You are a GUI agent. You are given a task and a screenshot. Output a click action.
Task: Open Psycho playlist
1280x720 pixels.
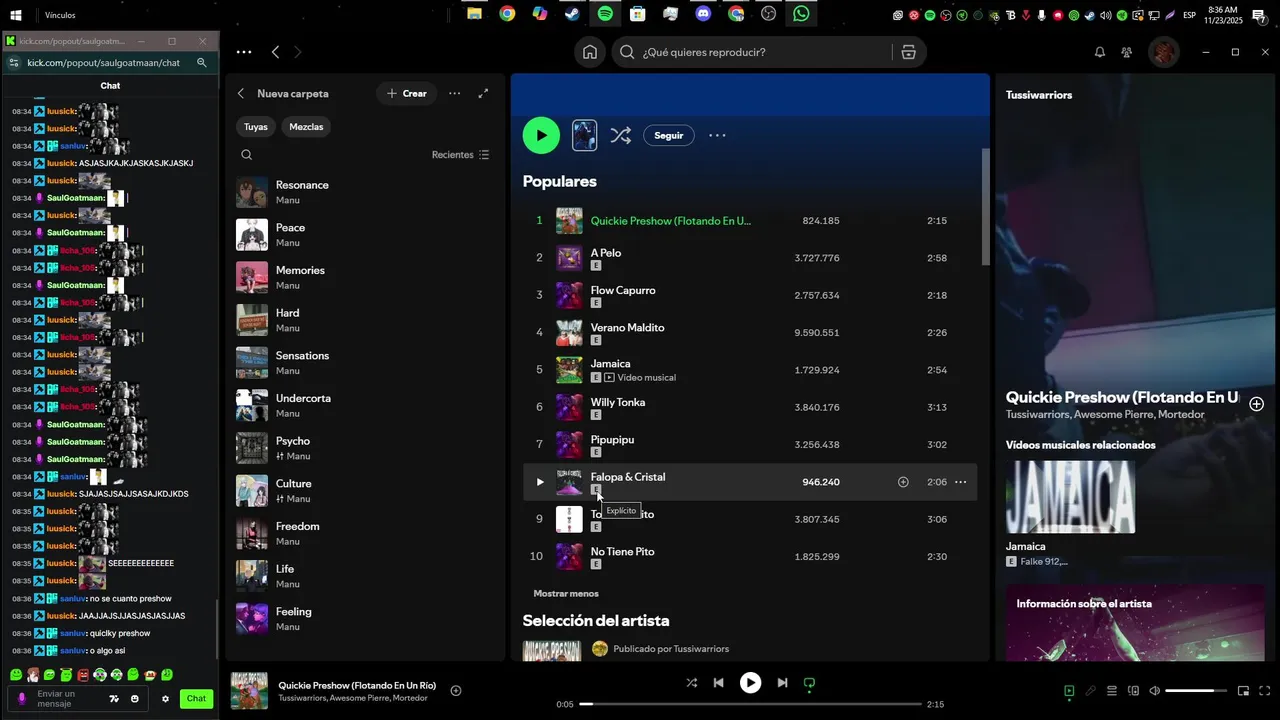(x=365, y=448)
